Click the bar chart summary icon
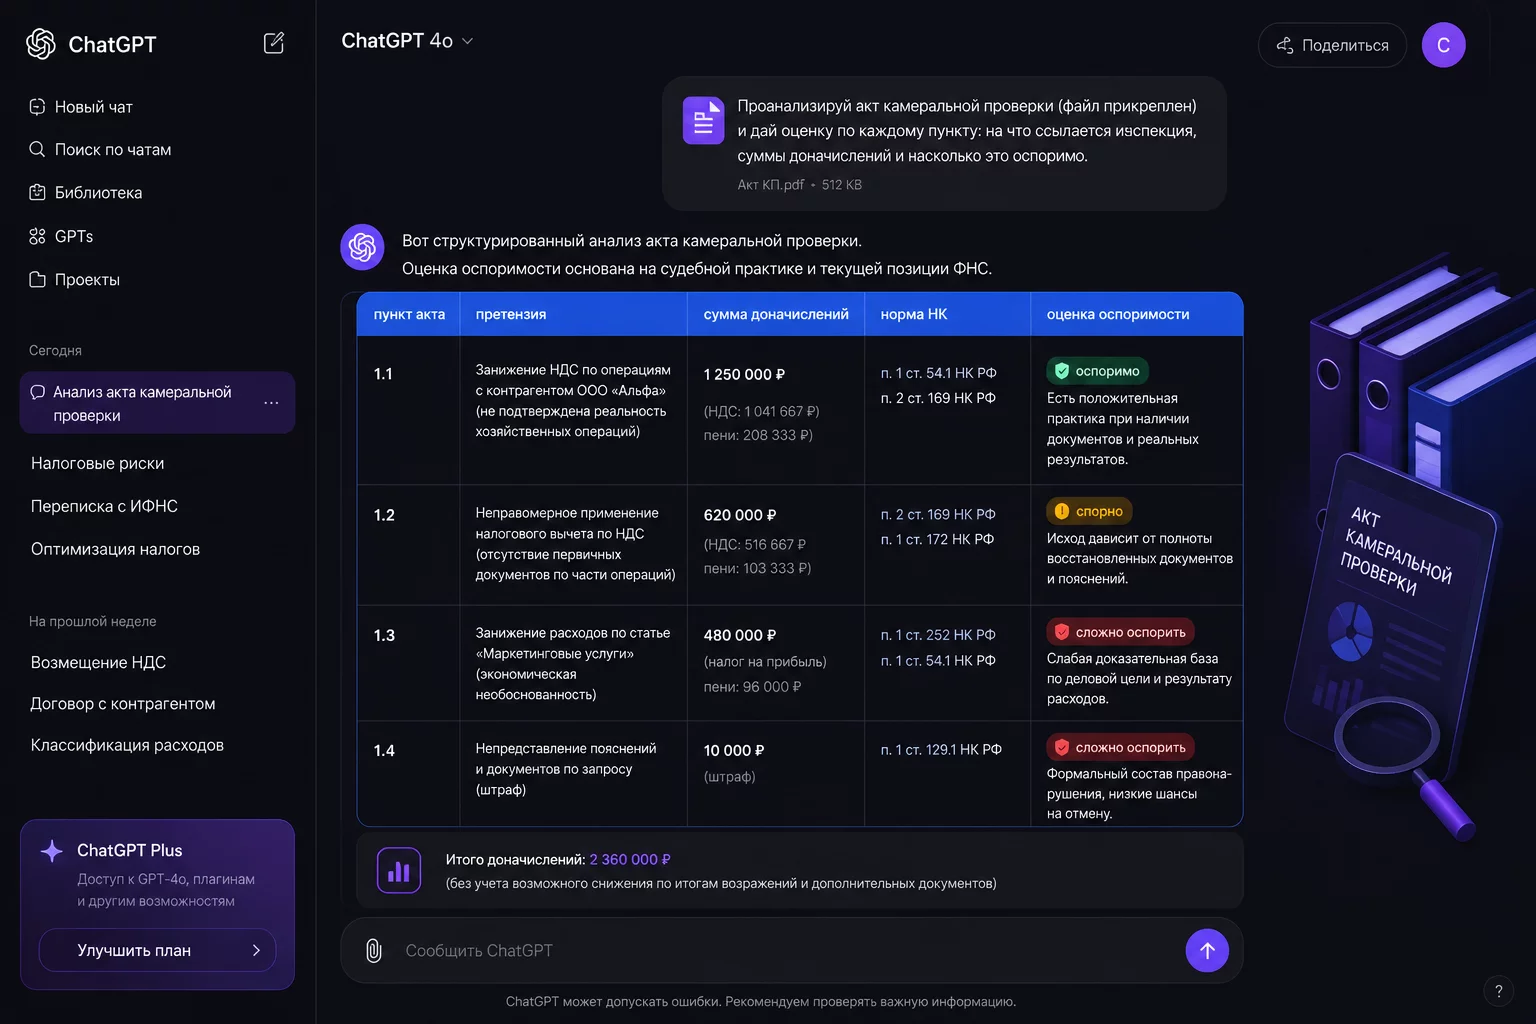The height and width of the screenshot is (1024, 1536). (x=398, y=871)
